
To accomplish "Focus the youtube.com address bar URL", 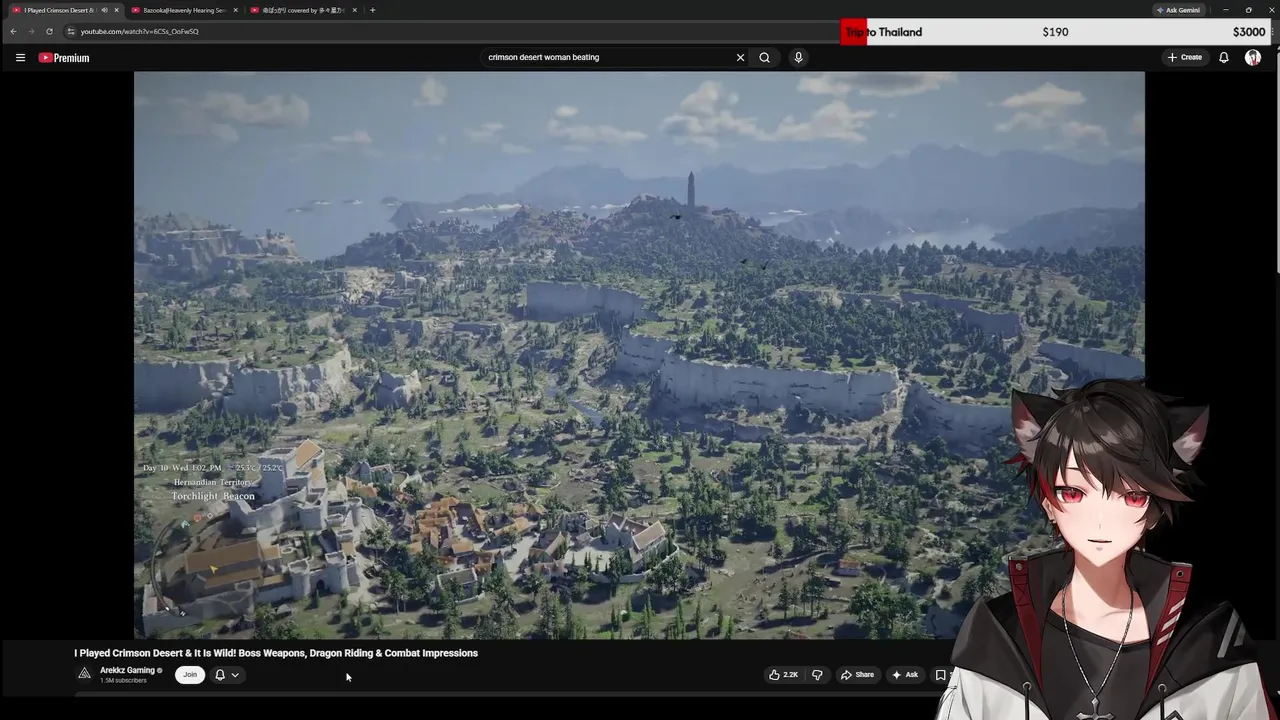I will (x=139, y=31).
